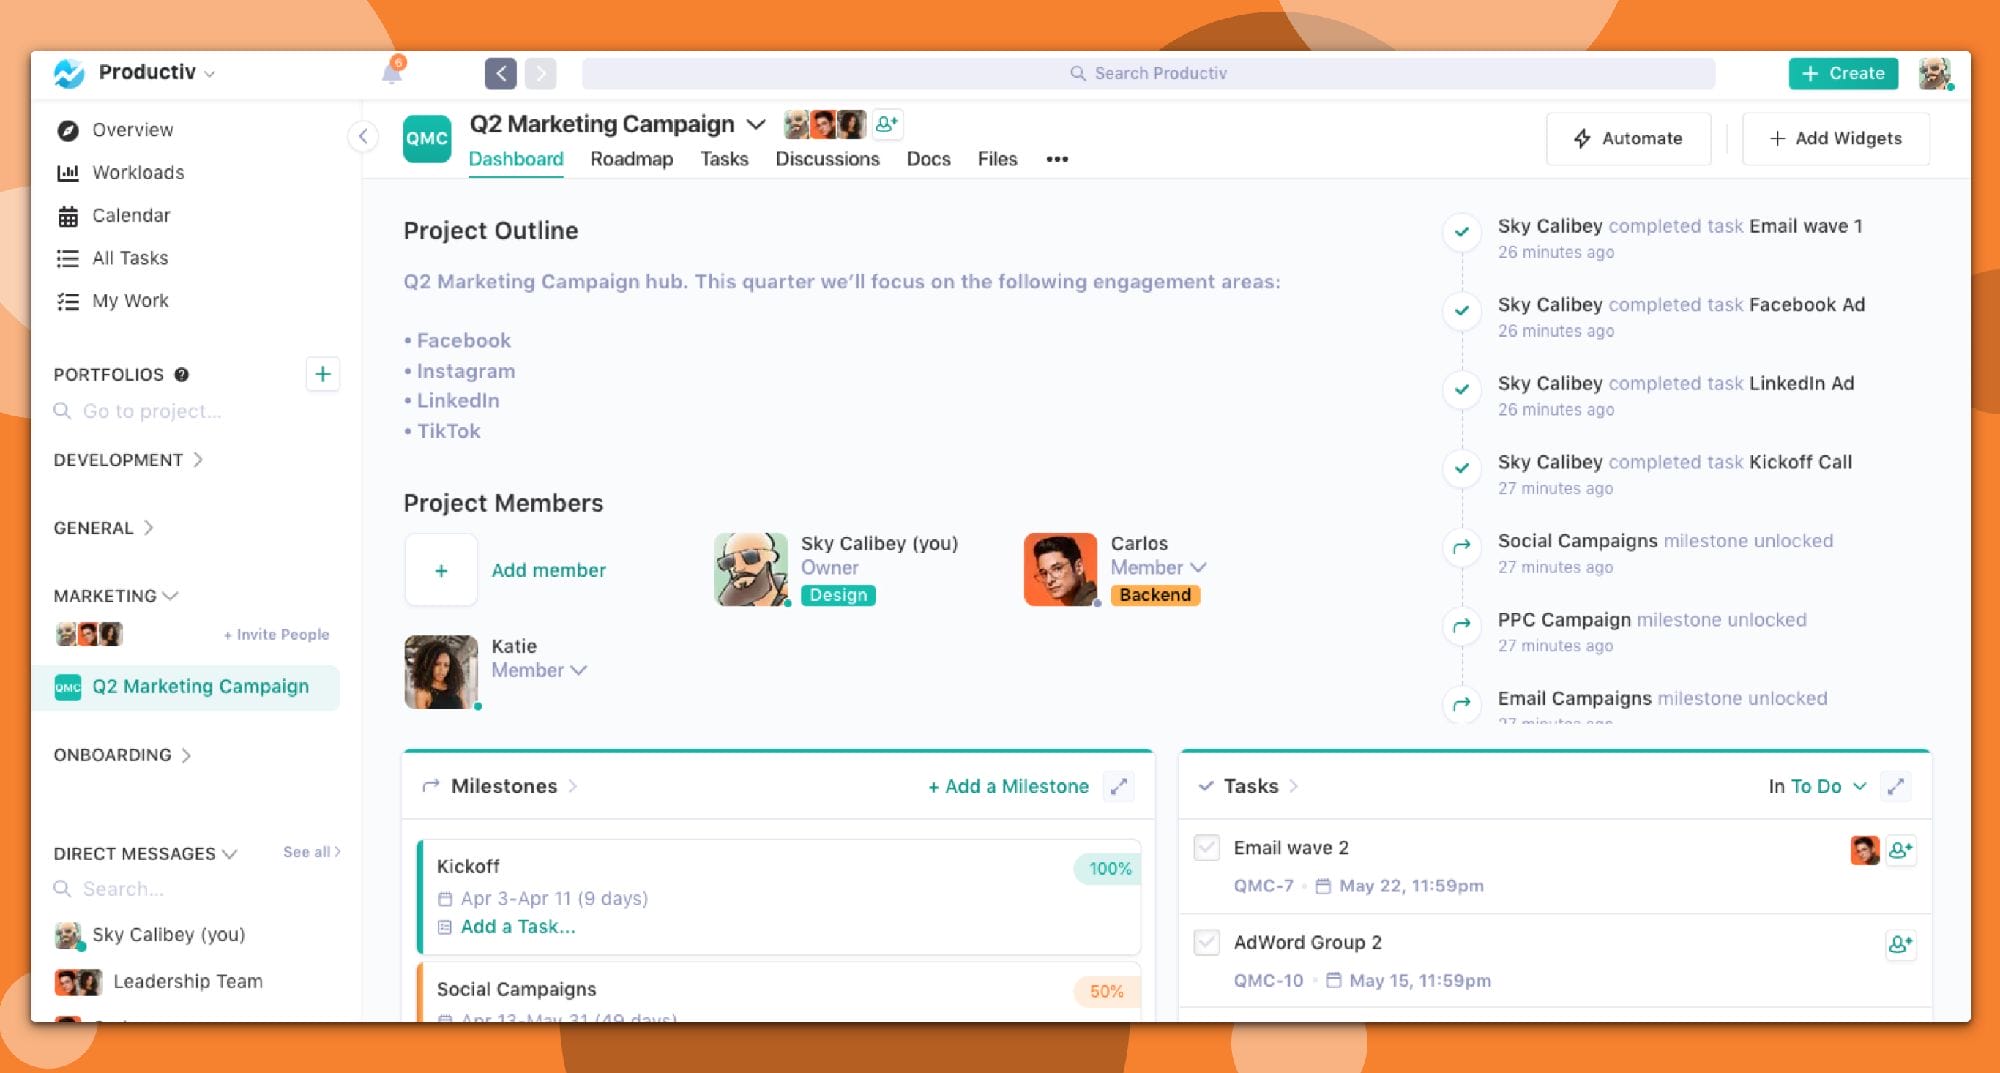
Task: Open the notifications bell
Action: click(392, 73)
